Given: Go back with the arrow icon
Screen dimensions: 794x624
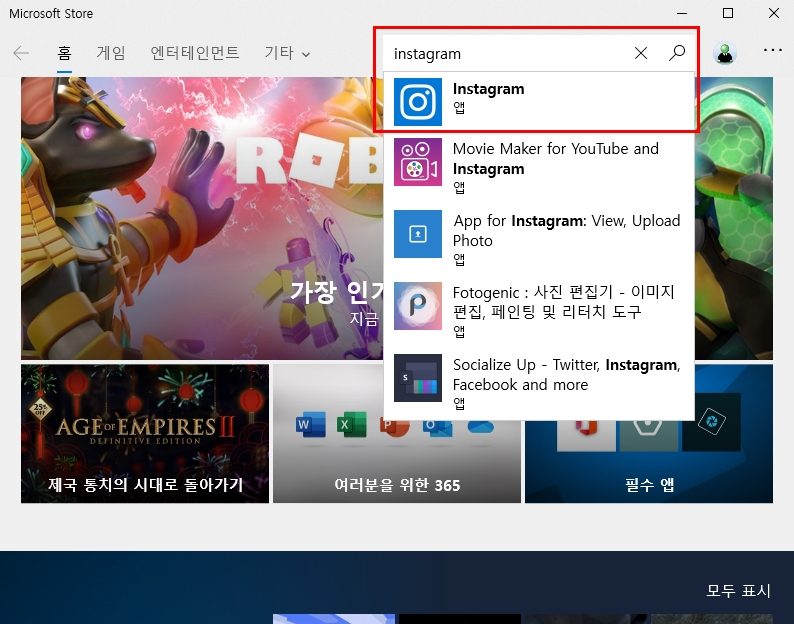Looking at the screenshot, I should (x=21, y=53).
